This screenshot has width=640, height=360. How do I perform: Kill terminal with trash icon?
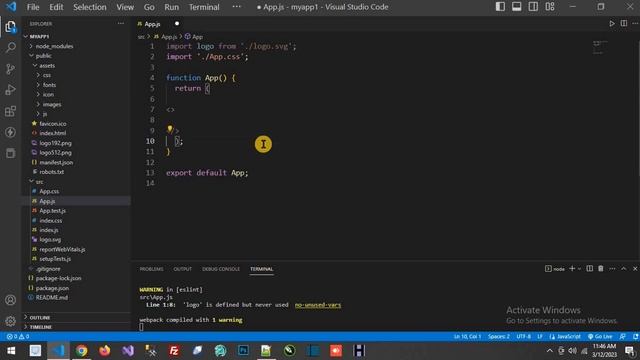pyautogui.click(x=601, y=269)
